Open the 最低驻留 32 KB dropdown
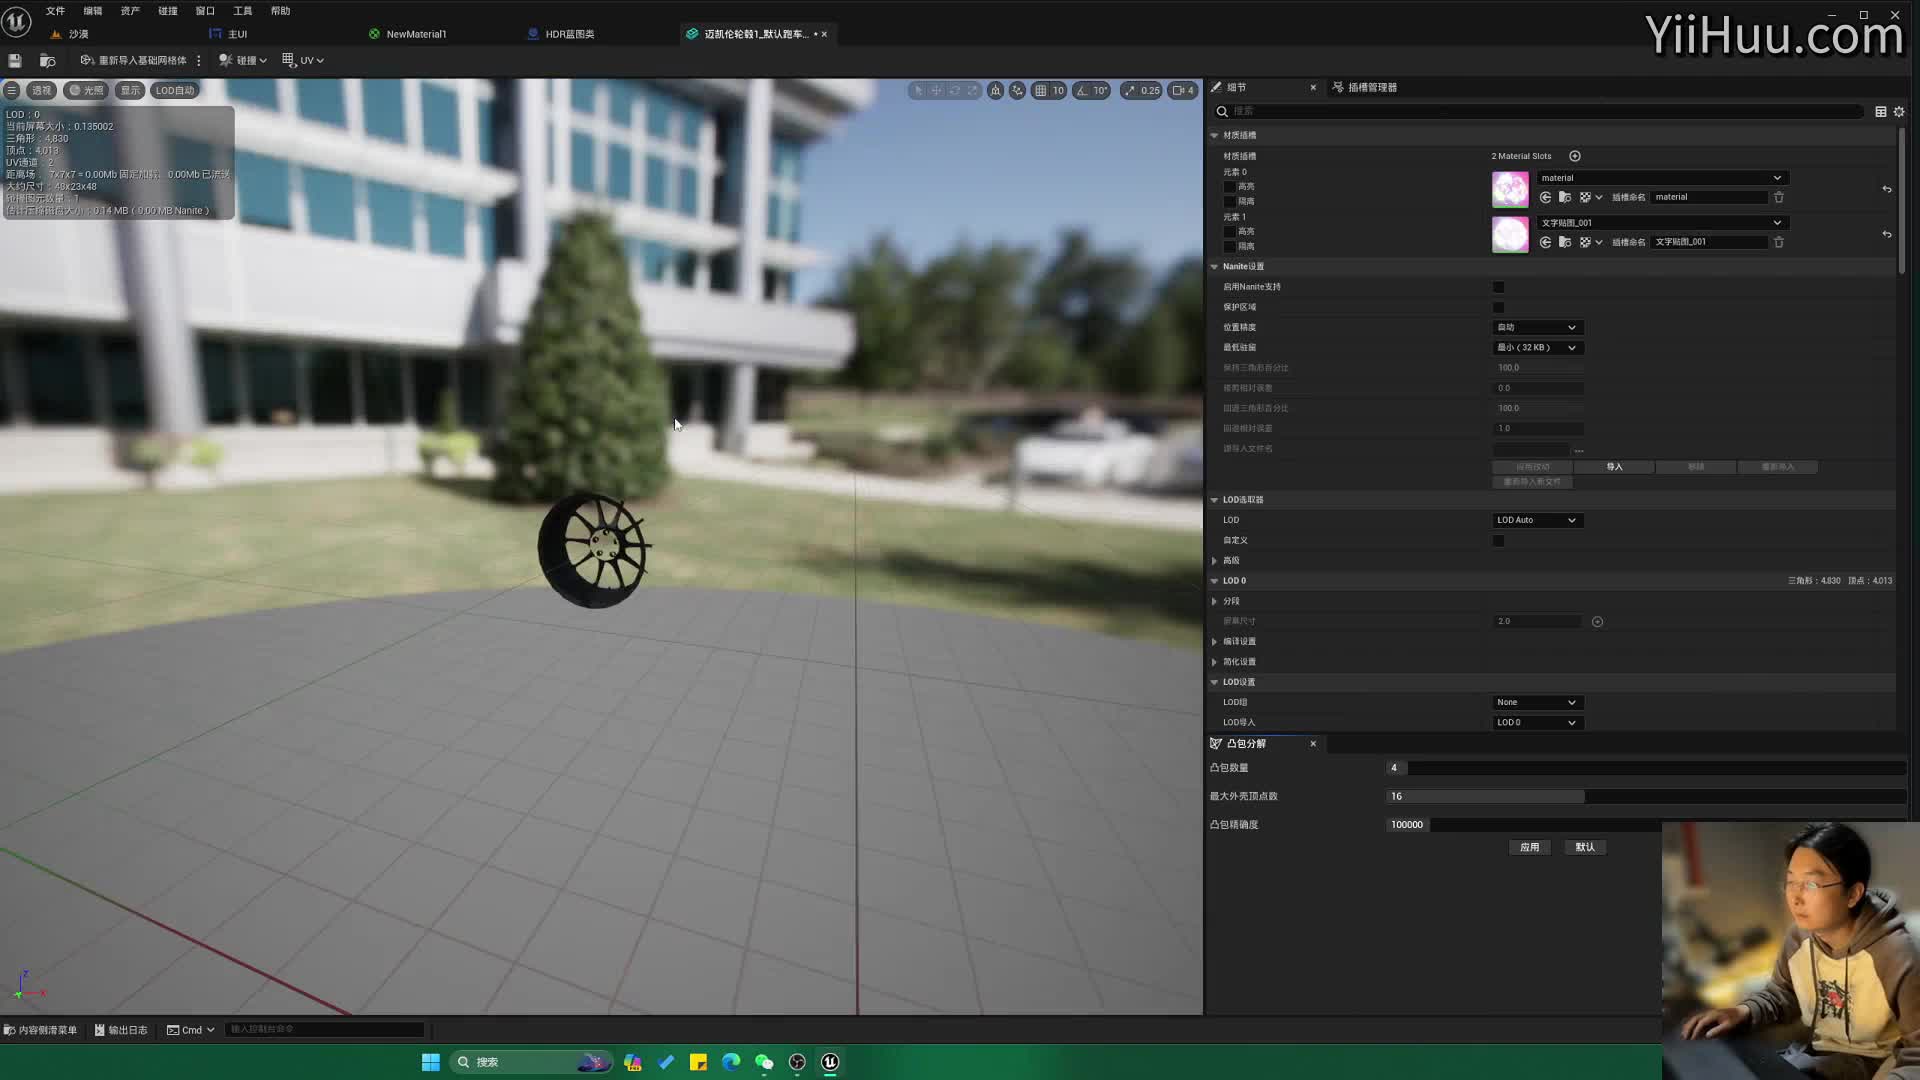This screenshot has width=1920, height=1080. pyautogui.click(x=1537, y=348)
